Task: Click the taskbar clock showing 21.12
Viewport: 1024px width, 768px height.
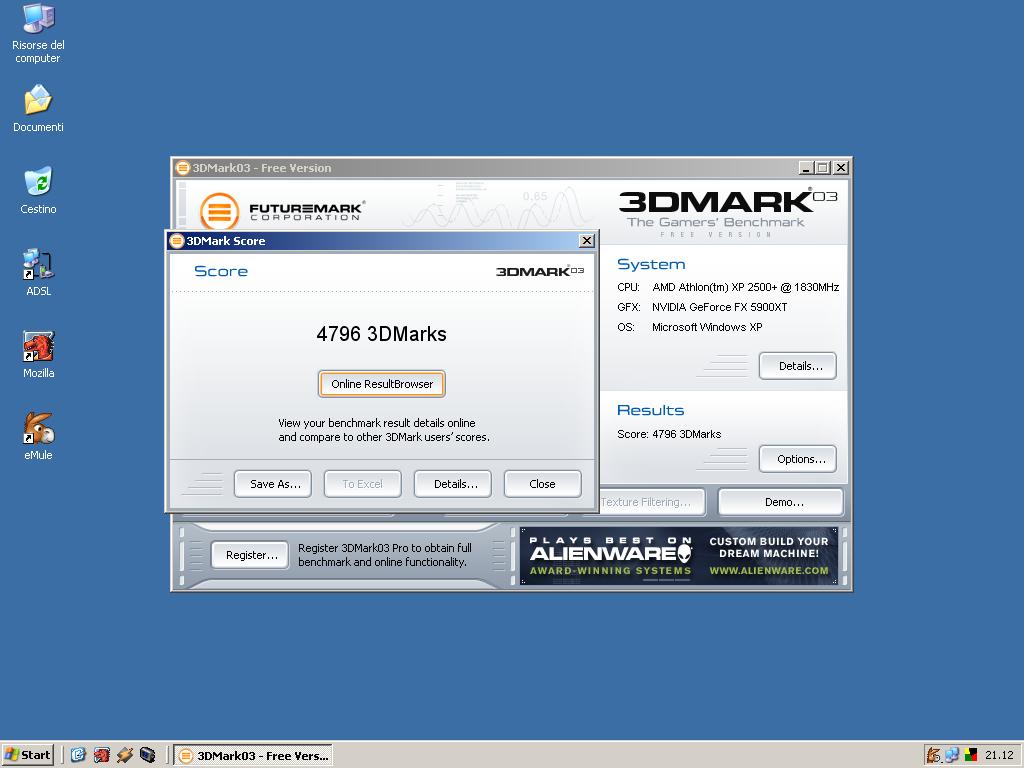Action: (x=999, y=755)
